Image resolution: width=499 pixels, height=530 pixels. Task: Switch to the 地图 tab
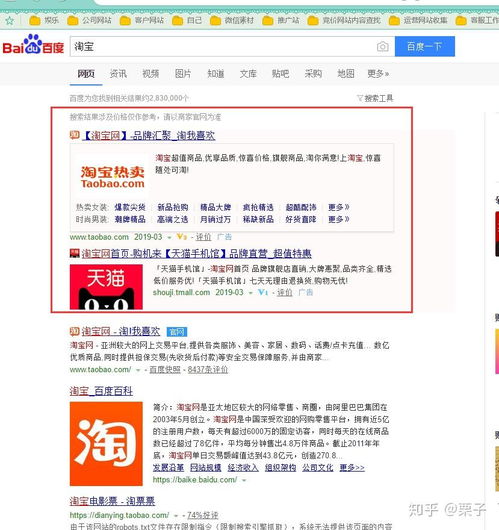point(346,74)
